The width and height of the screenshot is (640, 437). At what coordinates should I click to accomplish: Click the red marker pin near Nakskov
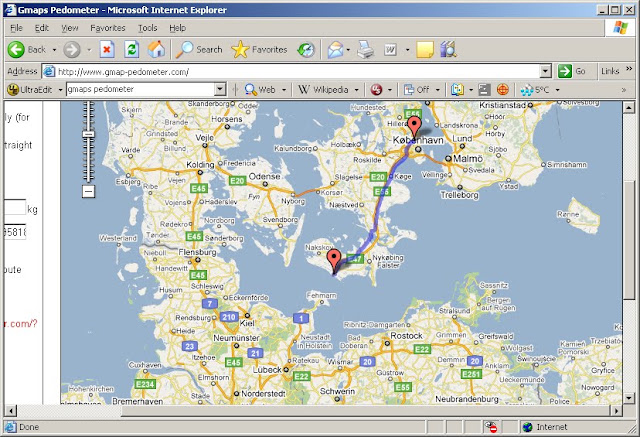334,260
